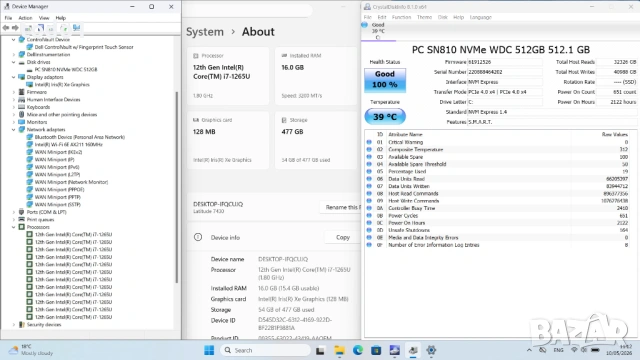
Task: Click the Print queues category icon
Action: 22,220
